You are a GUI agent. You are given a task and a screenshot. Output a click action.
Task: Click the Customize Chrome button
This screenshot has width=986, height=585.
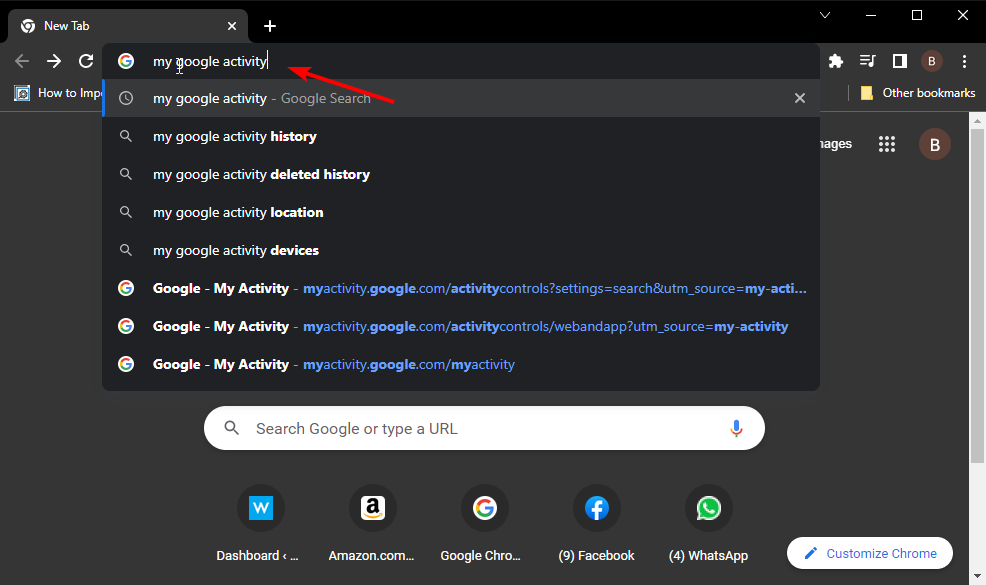tap(870, 554)
